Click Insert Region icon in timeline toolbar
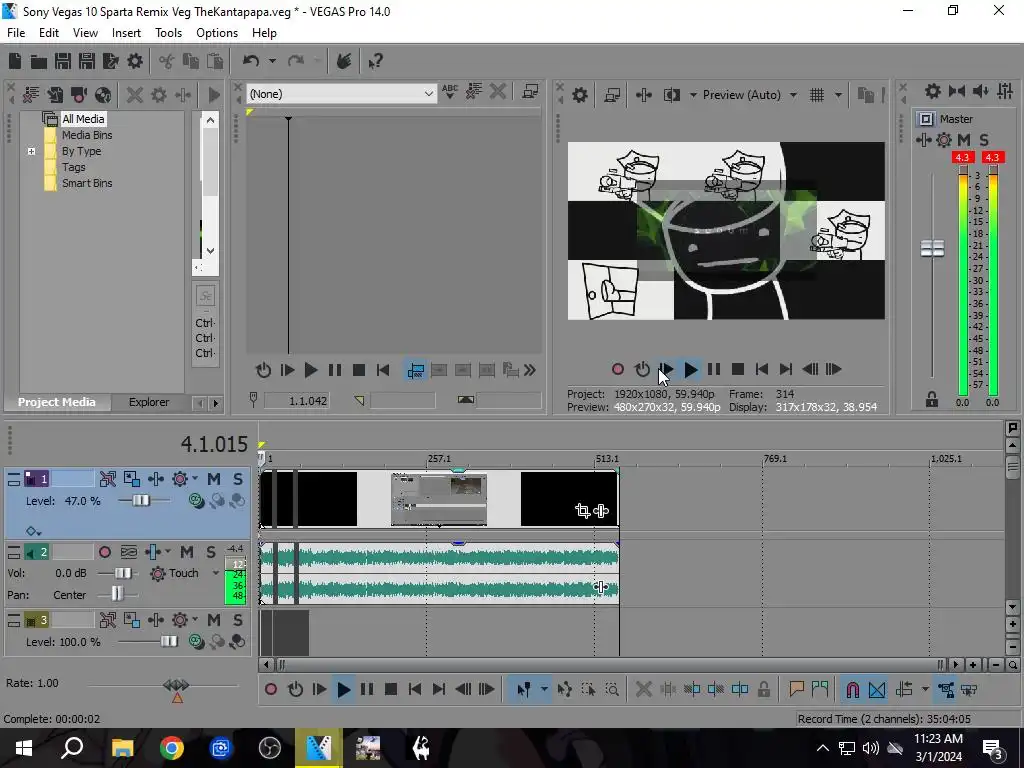 [820, 689]
